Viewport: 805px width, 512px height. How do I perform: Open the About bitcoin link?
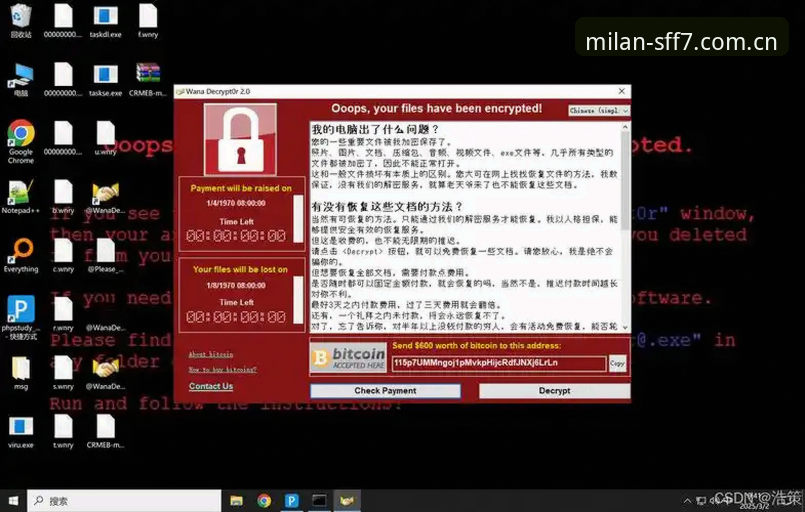[210, 354]
